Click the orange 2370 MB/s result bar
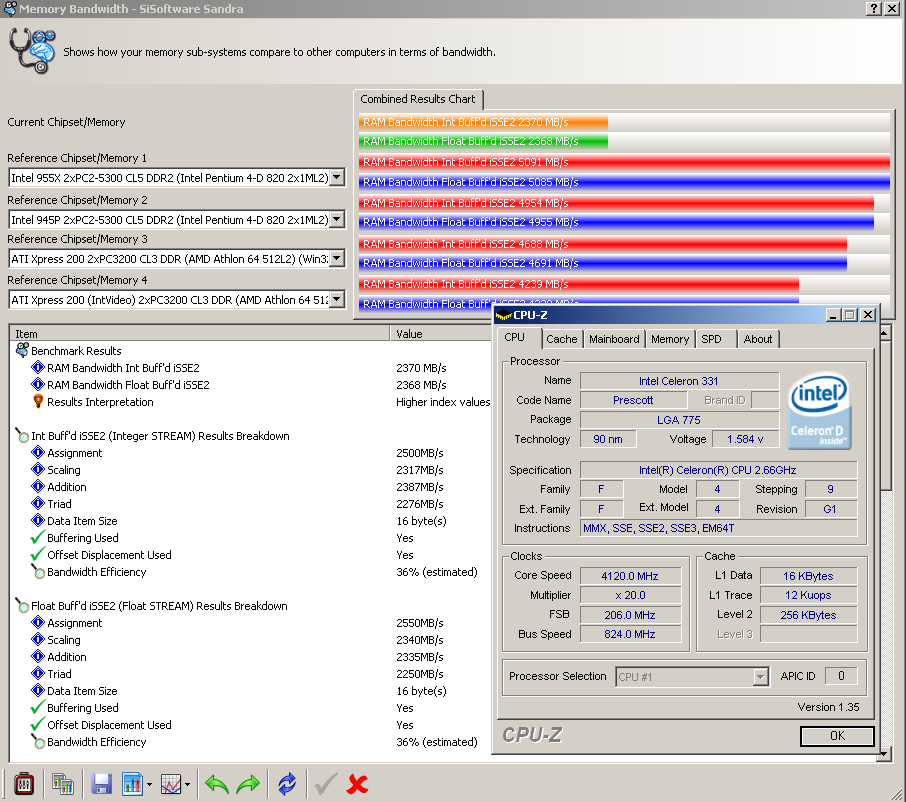Image resolution: width=906 pixels, height=802 pixels. tap(483, 121)
